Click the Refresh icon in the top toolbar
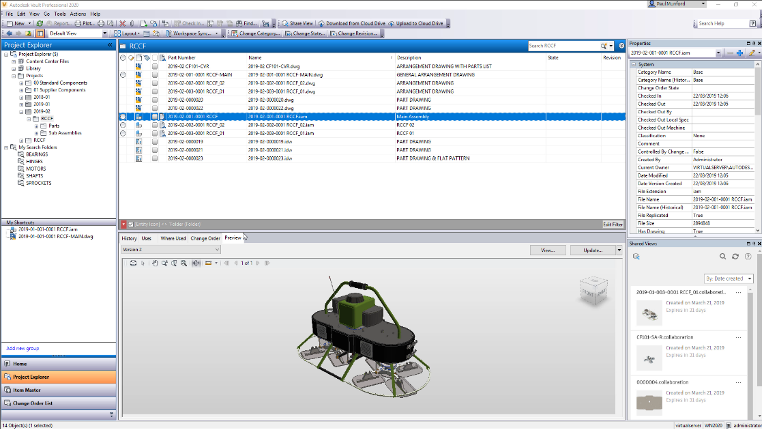 (x=40, y=23)
